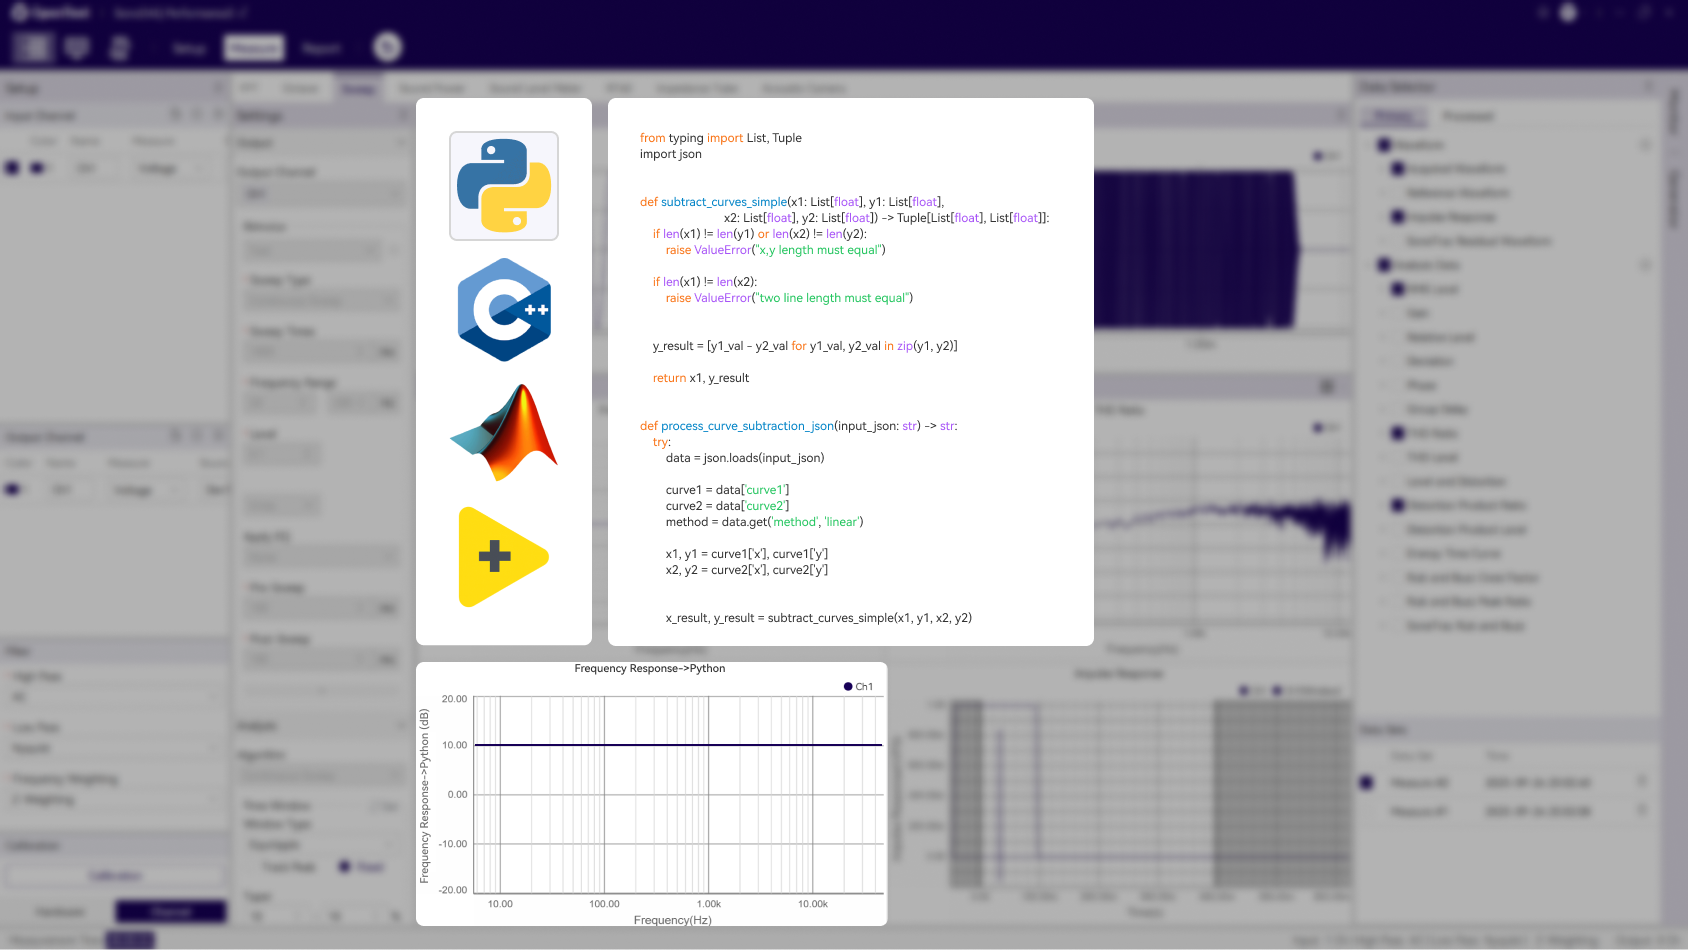
Task: Pick the yellow LabVIEW icon
Action: [x=503, y=557]
